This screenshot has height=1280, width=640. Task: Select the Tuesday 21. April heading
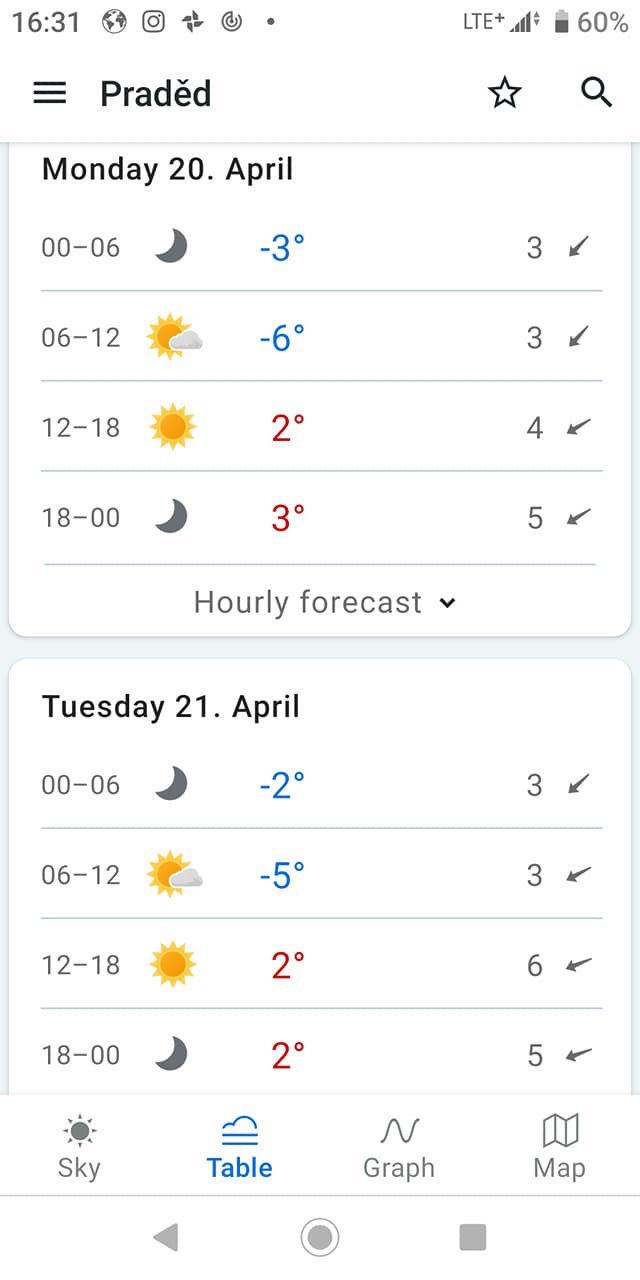coord(171,706)
